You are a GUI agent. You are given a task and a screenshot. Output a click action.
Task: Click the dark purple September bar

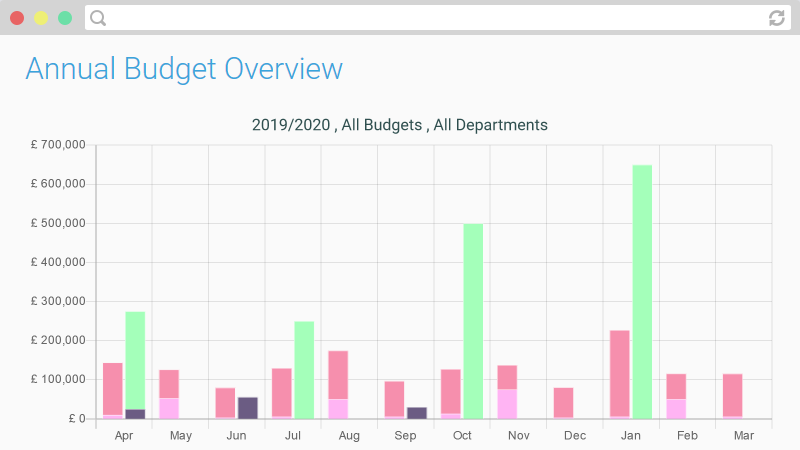pos(417,413)
